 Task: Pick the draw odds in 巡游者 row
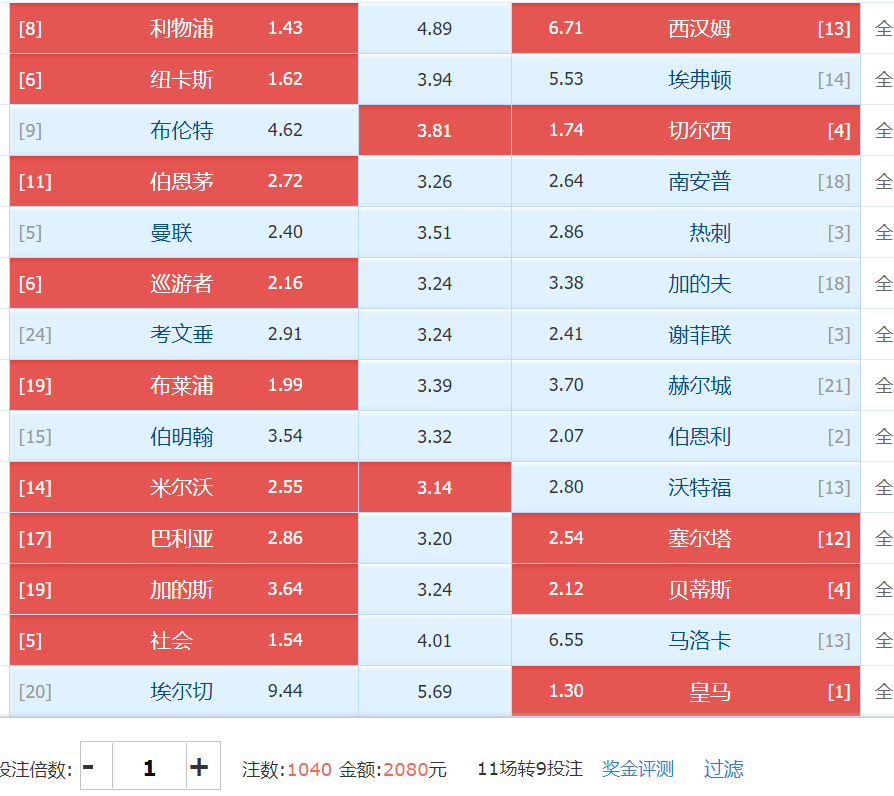[x=434, y=283]
